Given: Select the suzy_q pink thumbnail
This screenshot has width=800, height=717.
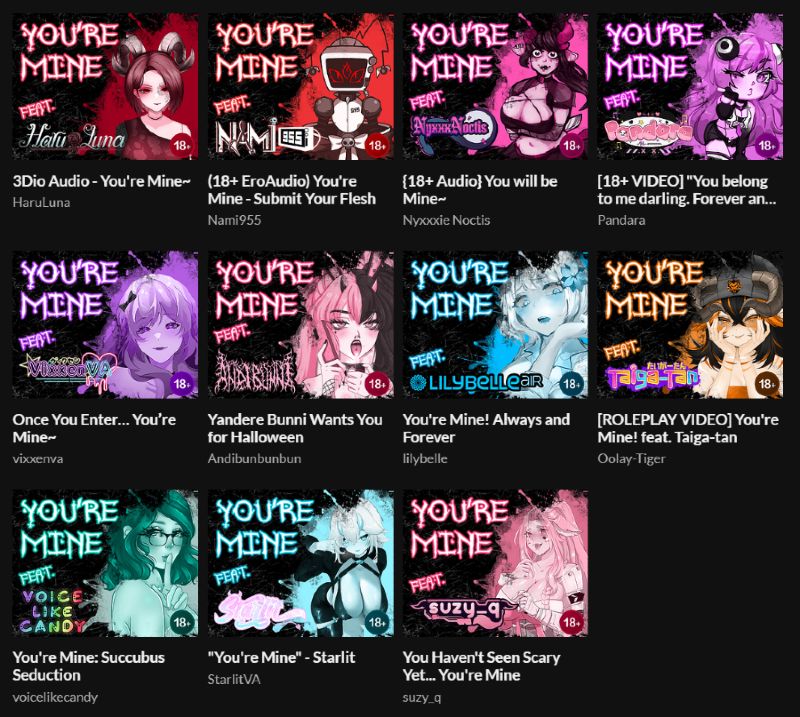Looking at the screenshot, I should tap(495, 563).
